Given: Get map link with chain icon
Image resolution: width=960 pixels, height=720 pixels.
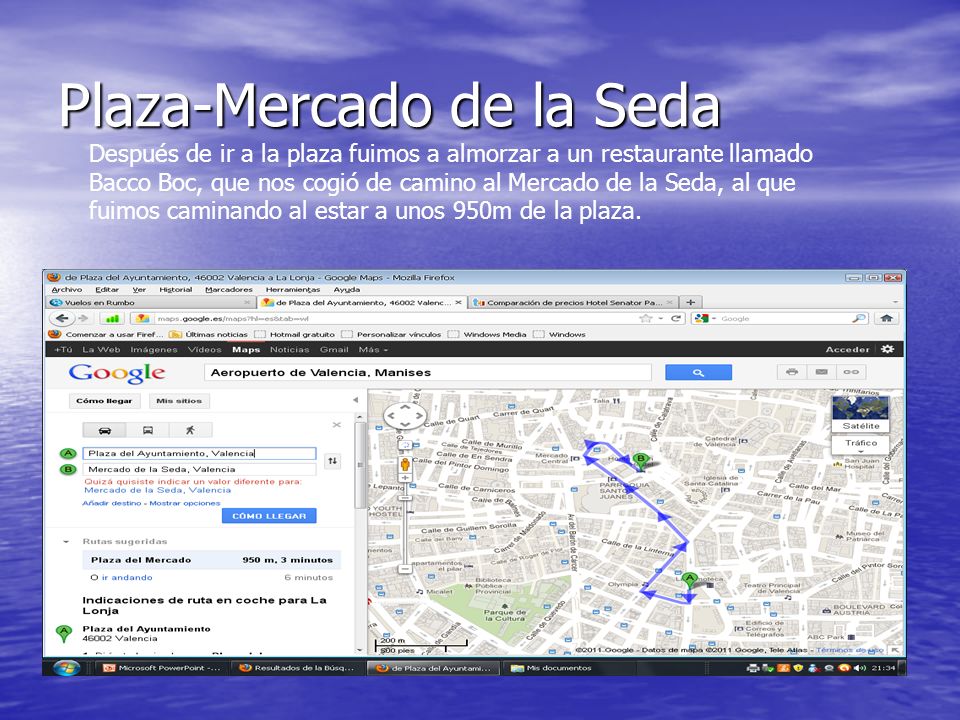Looking at the screenshot, I should [x=851, y=372].
